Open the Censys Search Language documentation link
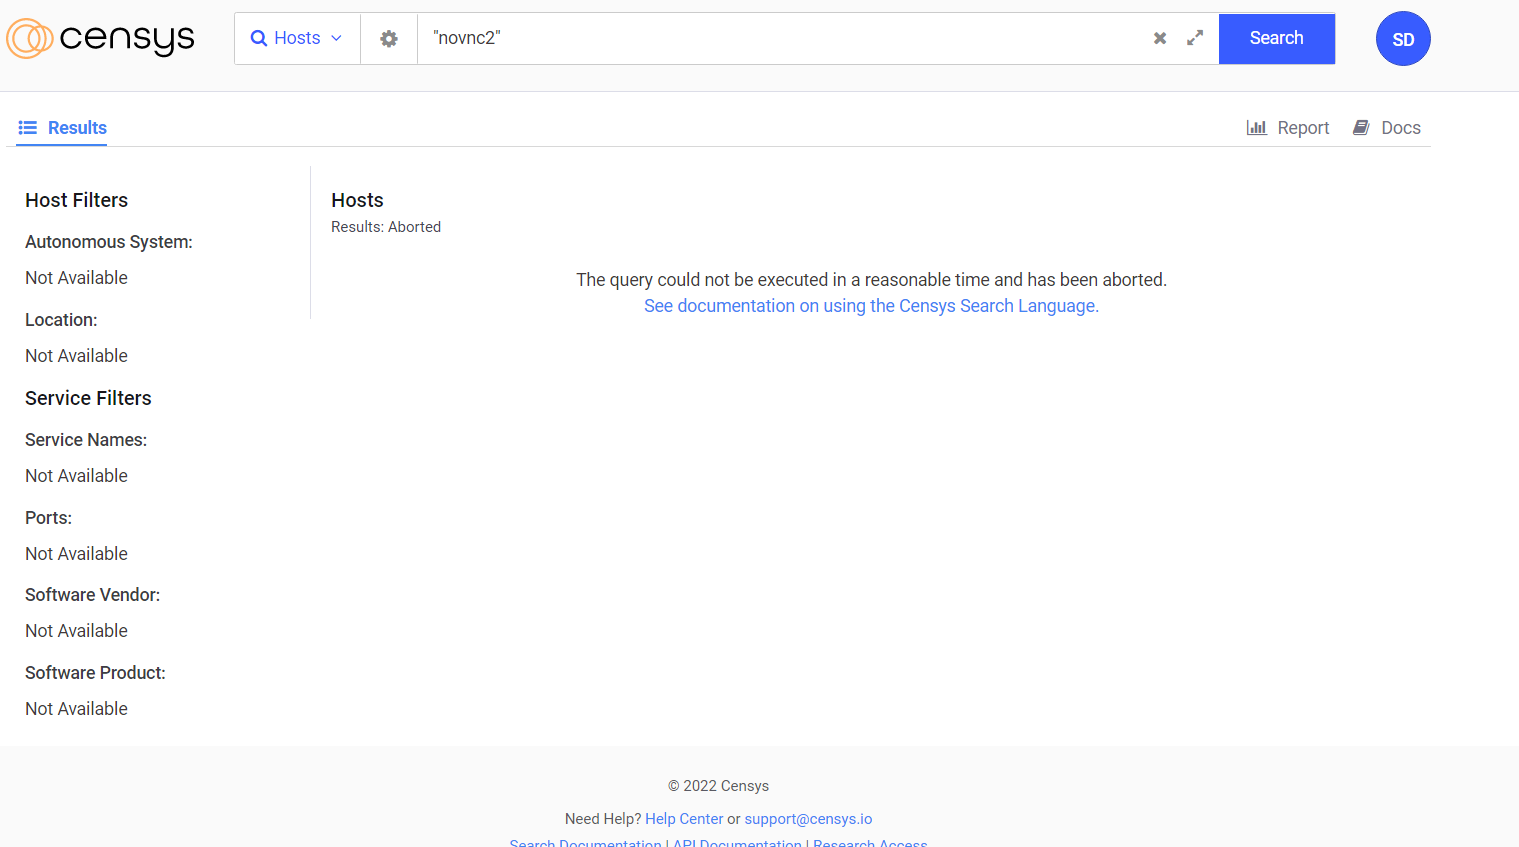 tap(871, 305)
